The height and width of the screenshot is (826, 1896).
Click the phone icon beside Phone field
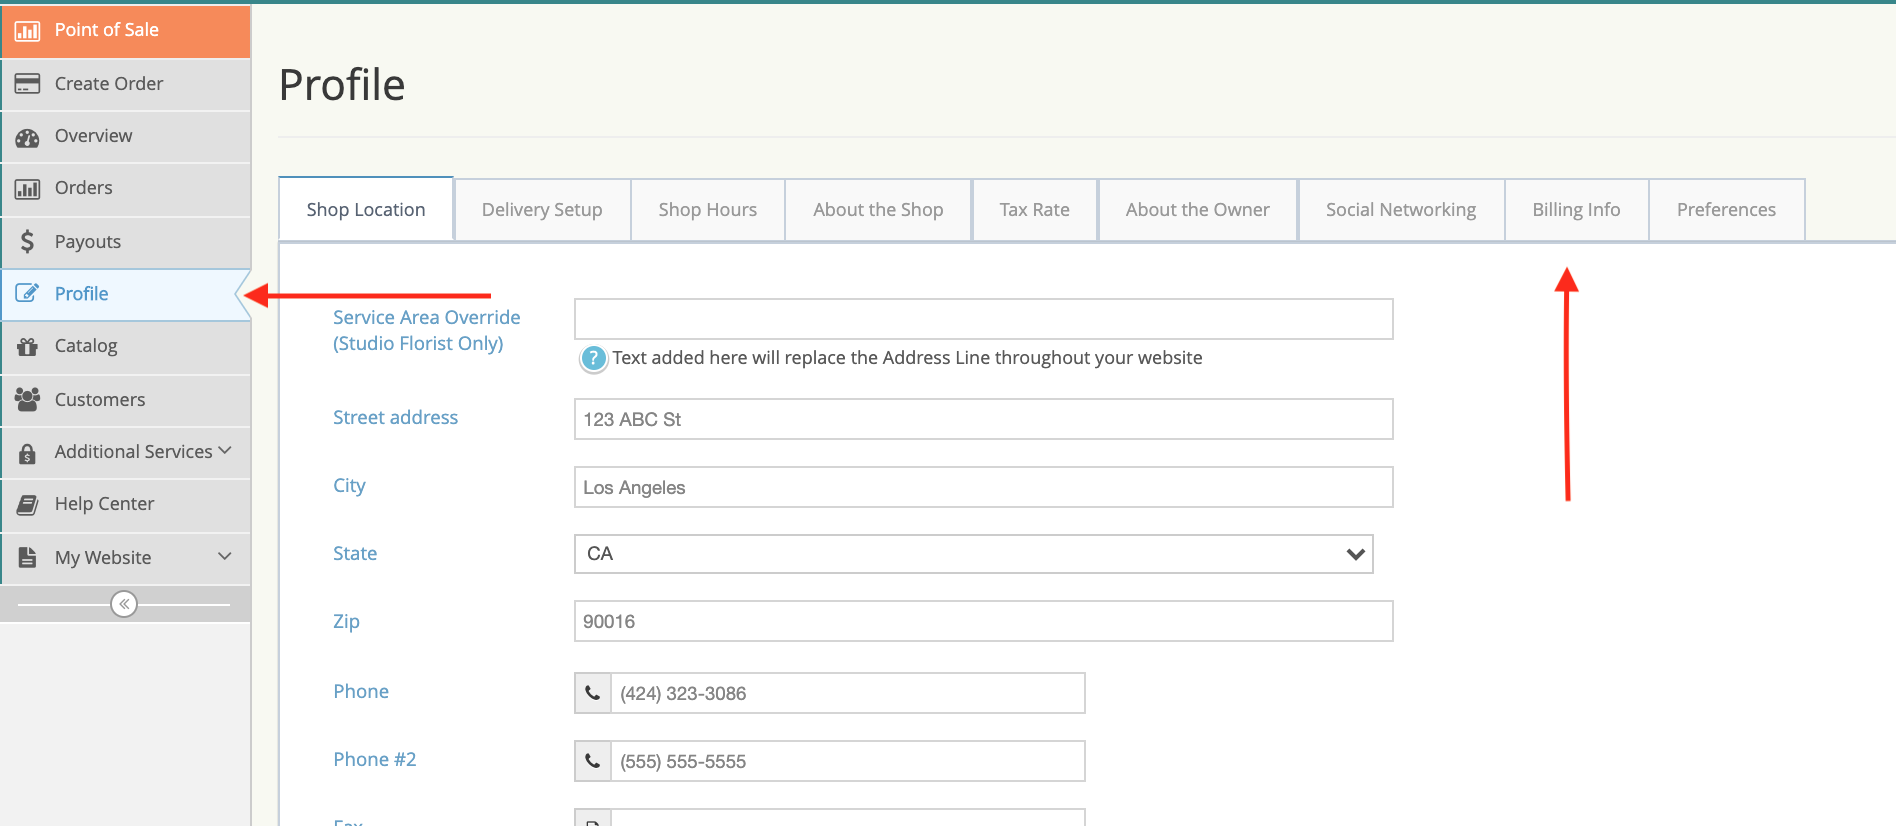tap(593, 693)
